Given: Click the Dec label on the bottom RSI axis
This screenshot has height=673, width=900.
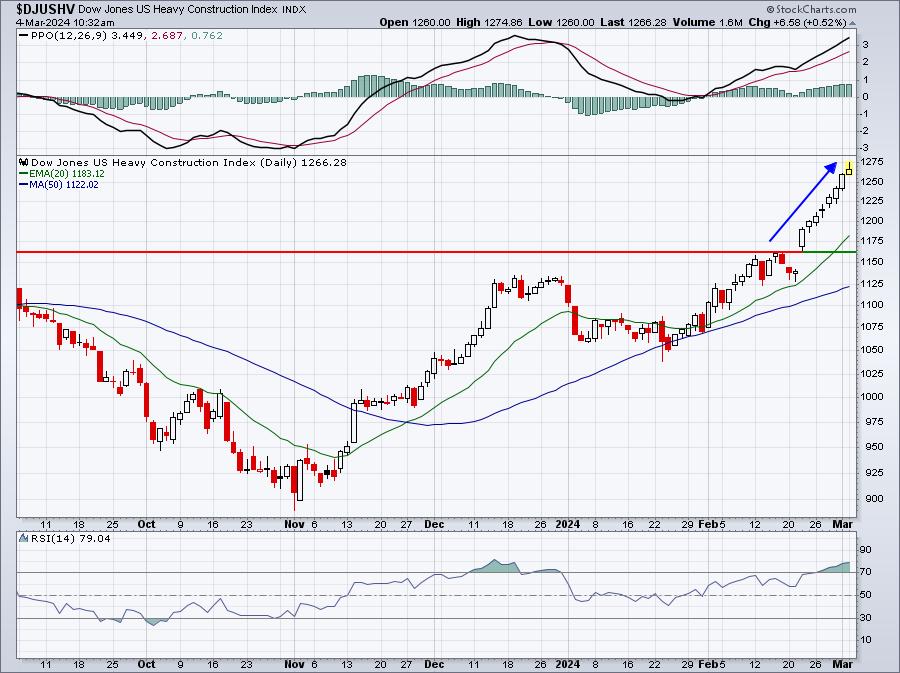Looking at the screenshot, I should pos(434,664).
